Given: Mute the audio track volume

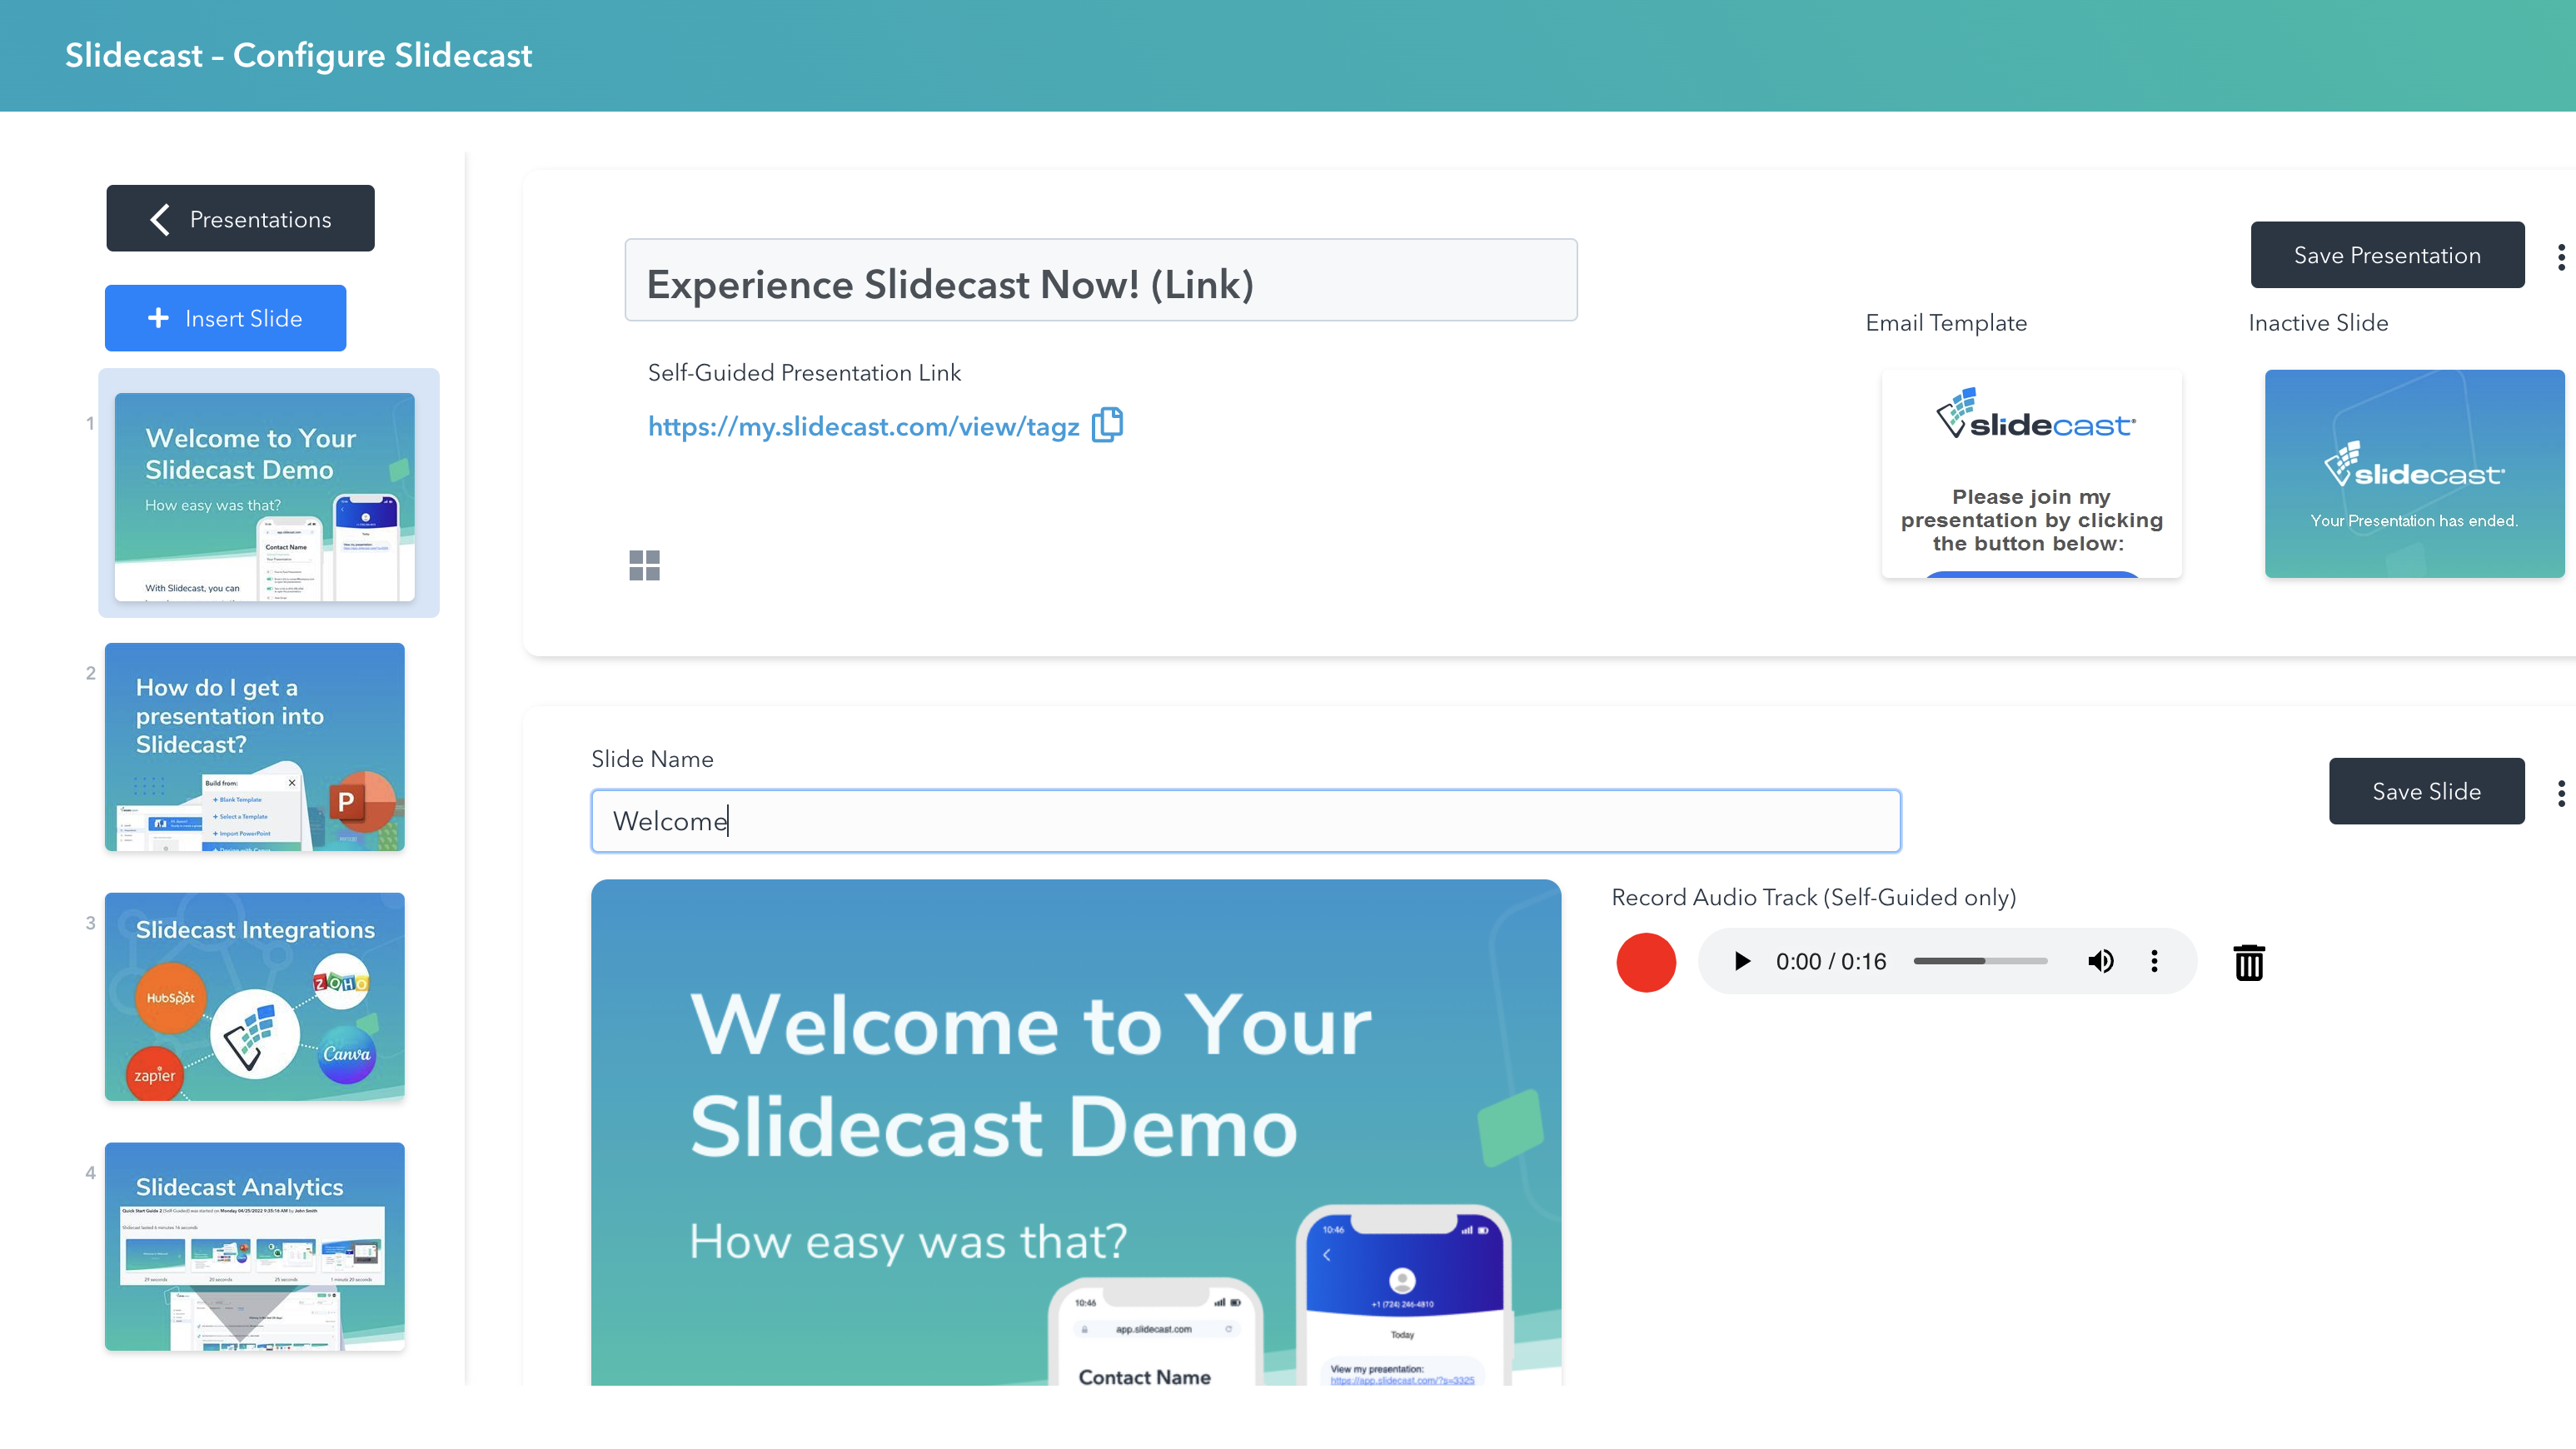Looking at the screenshot, I should tap(2101, 961).
